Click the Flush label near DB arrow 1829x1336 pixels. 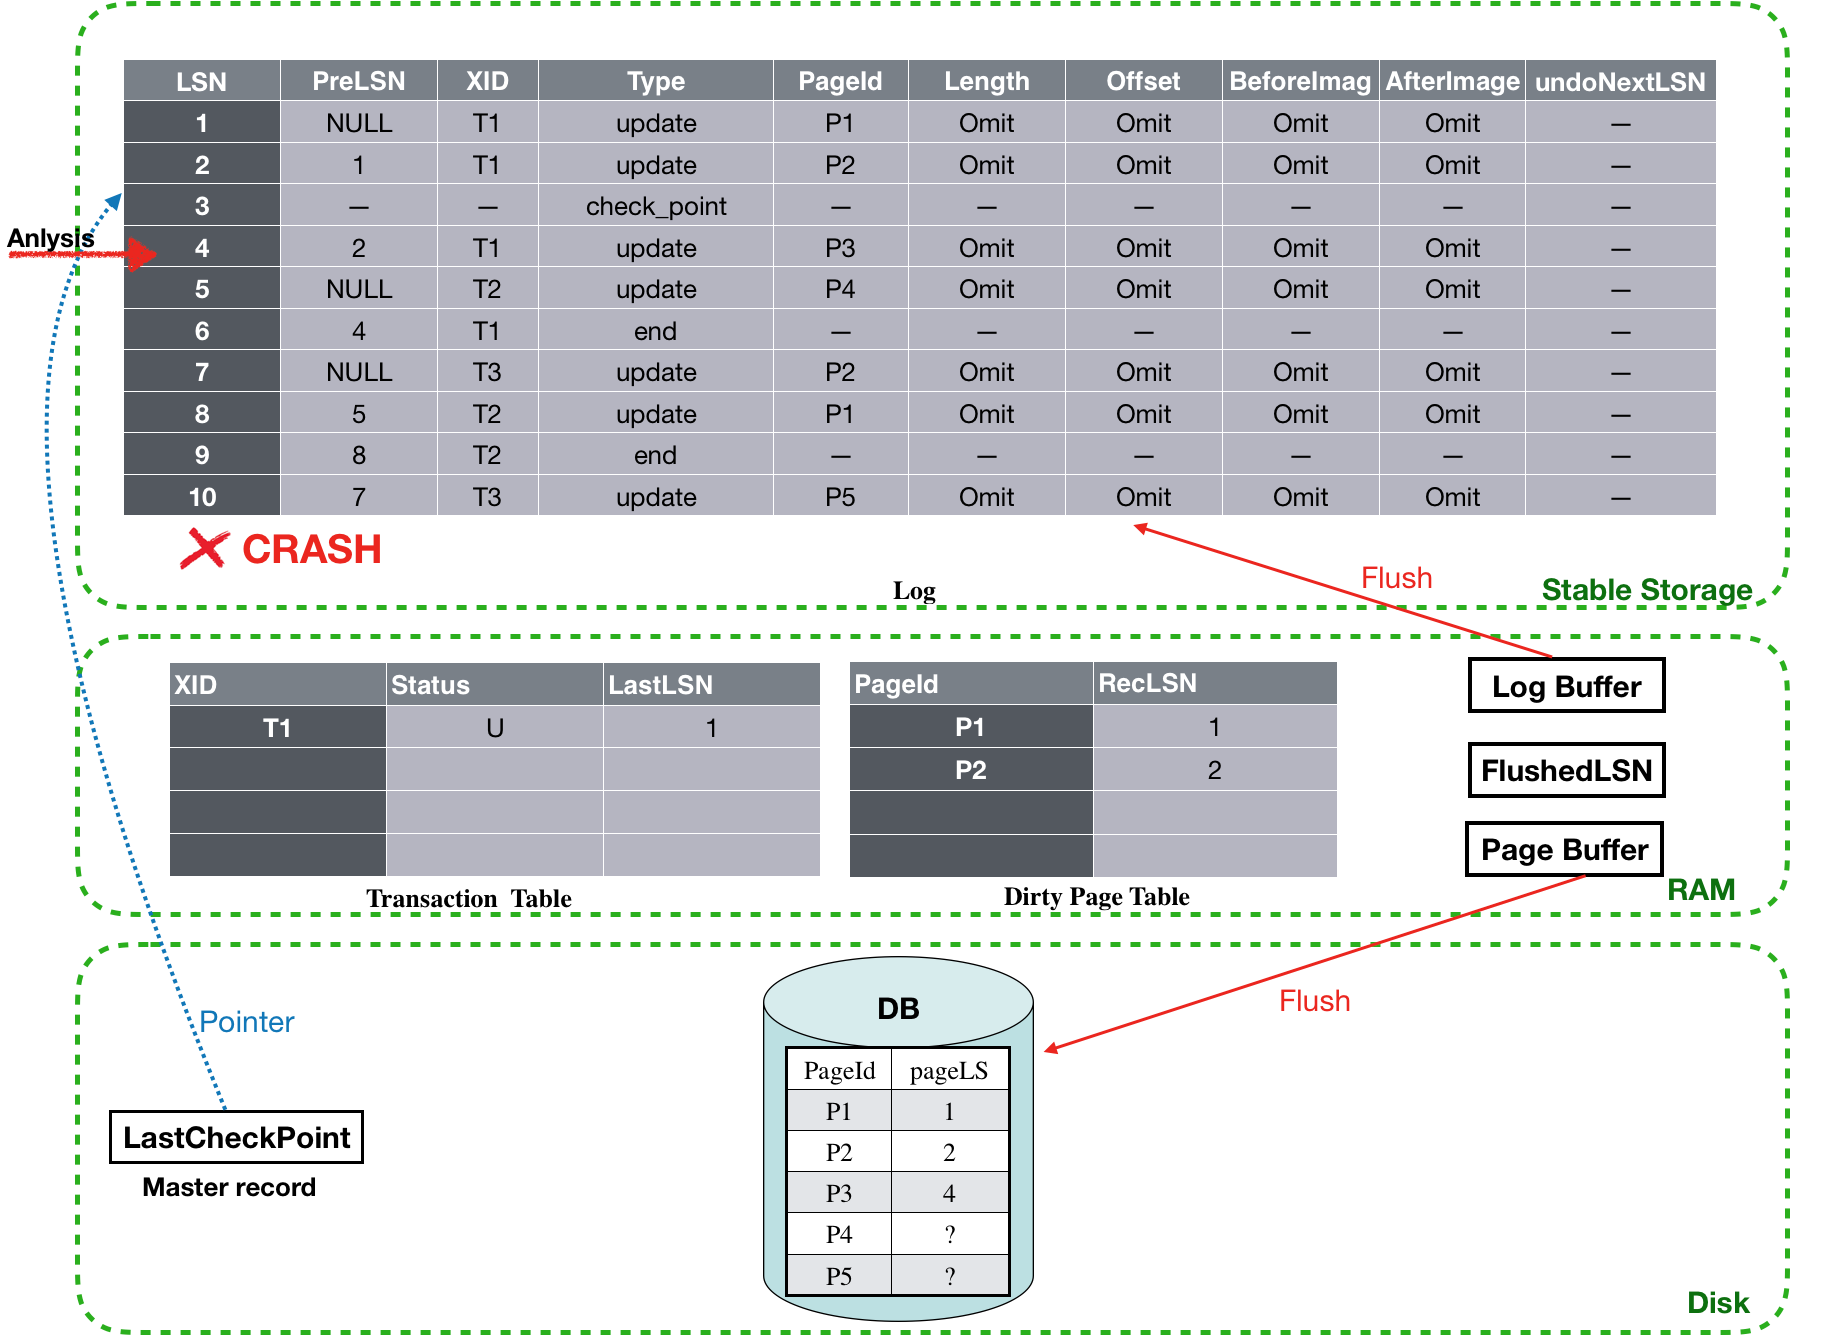click(x=1314, y=1001)
